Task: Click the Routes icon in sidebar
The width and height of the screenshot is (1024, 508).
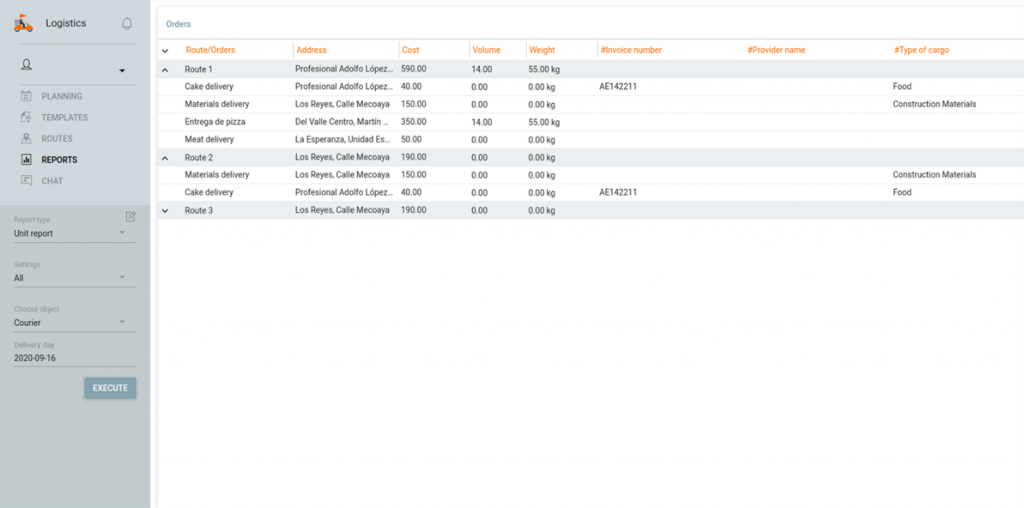Action: pyautogui.click(x=26, y=138)
